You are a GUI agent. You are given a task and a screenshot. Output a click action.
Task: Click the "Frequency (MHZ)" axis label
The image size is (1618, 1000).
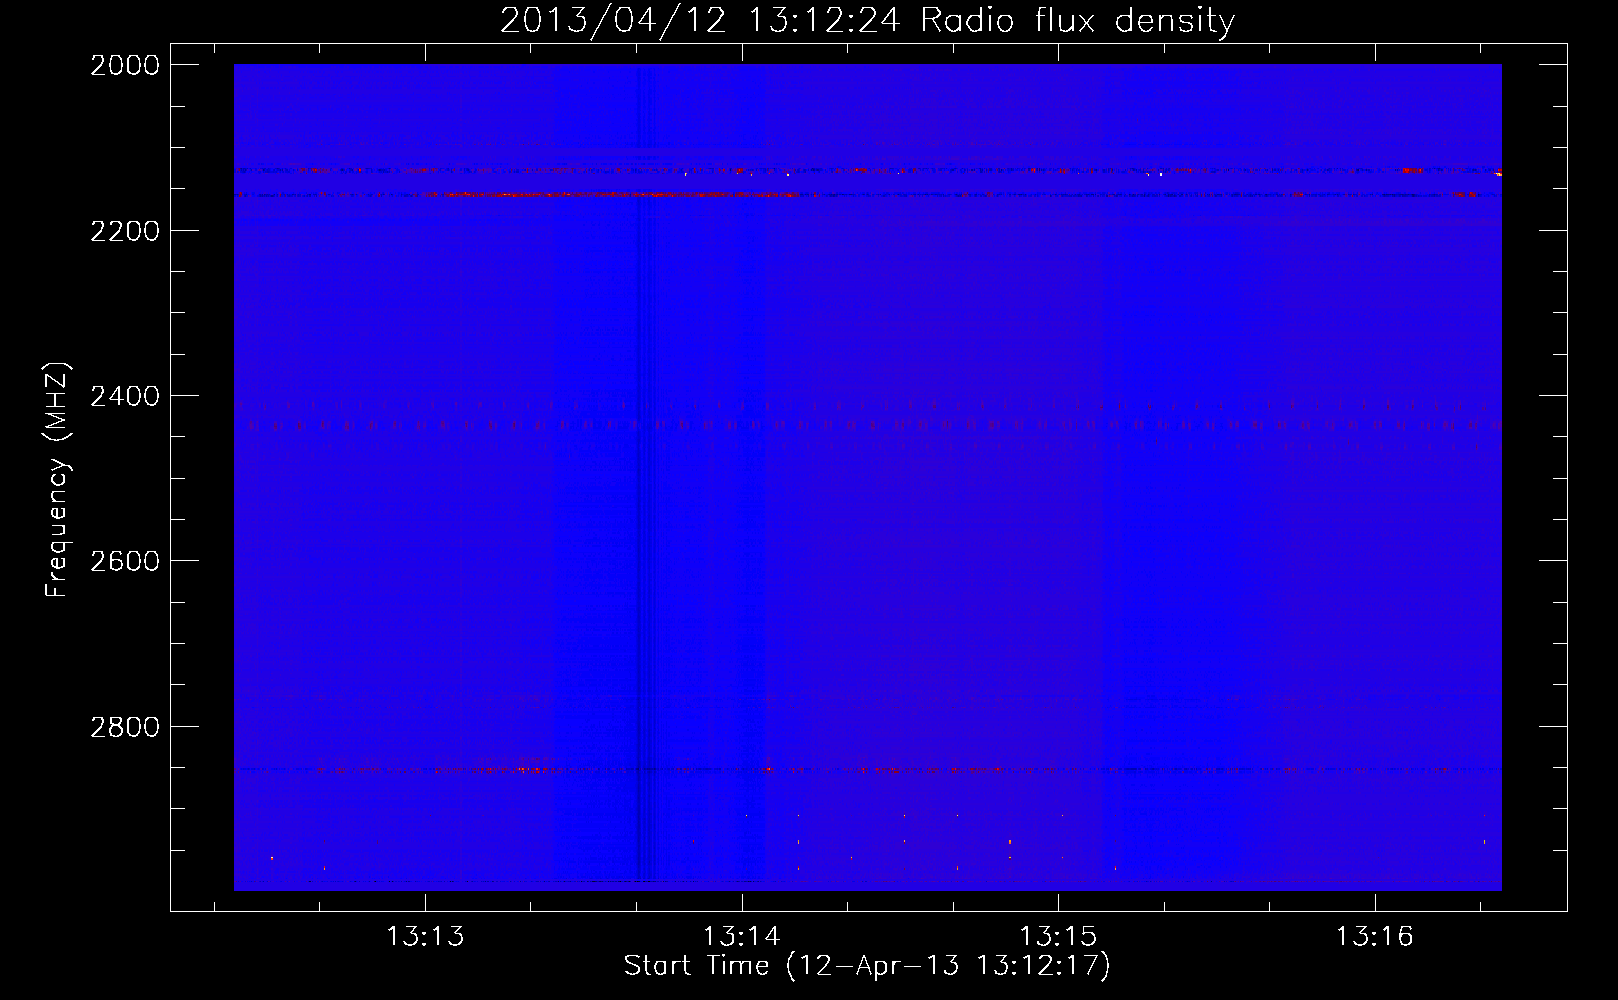click(57, 480)
